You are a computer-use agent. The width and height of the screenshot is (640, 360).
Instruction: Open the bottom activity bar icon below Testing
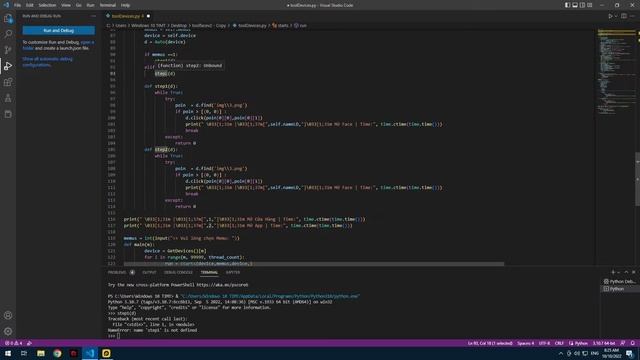coord(8,114)
